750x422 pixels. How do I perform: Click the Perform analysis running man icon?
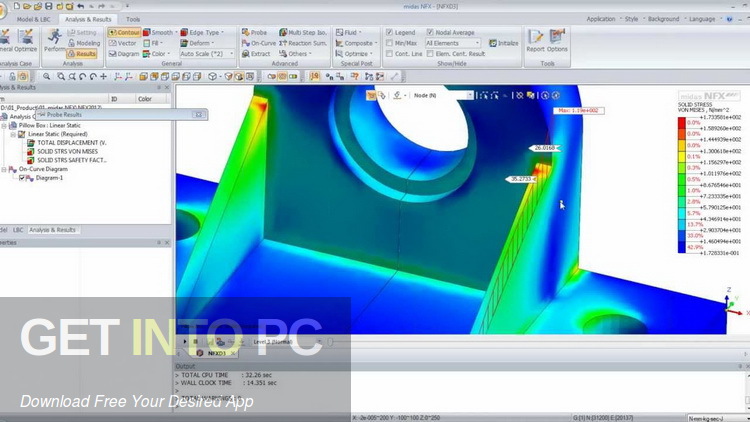coord(54,41)
